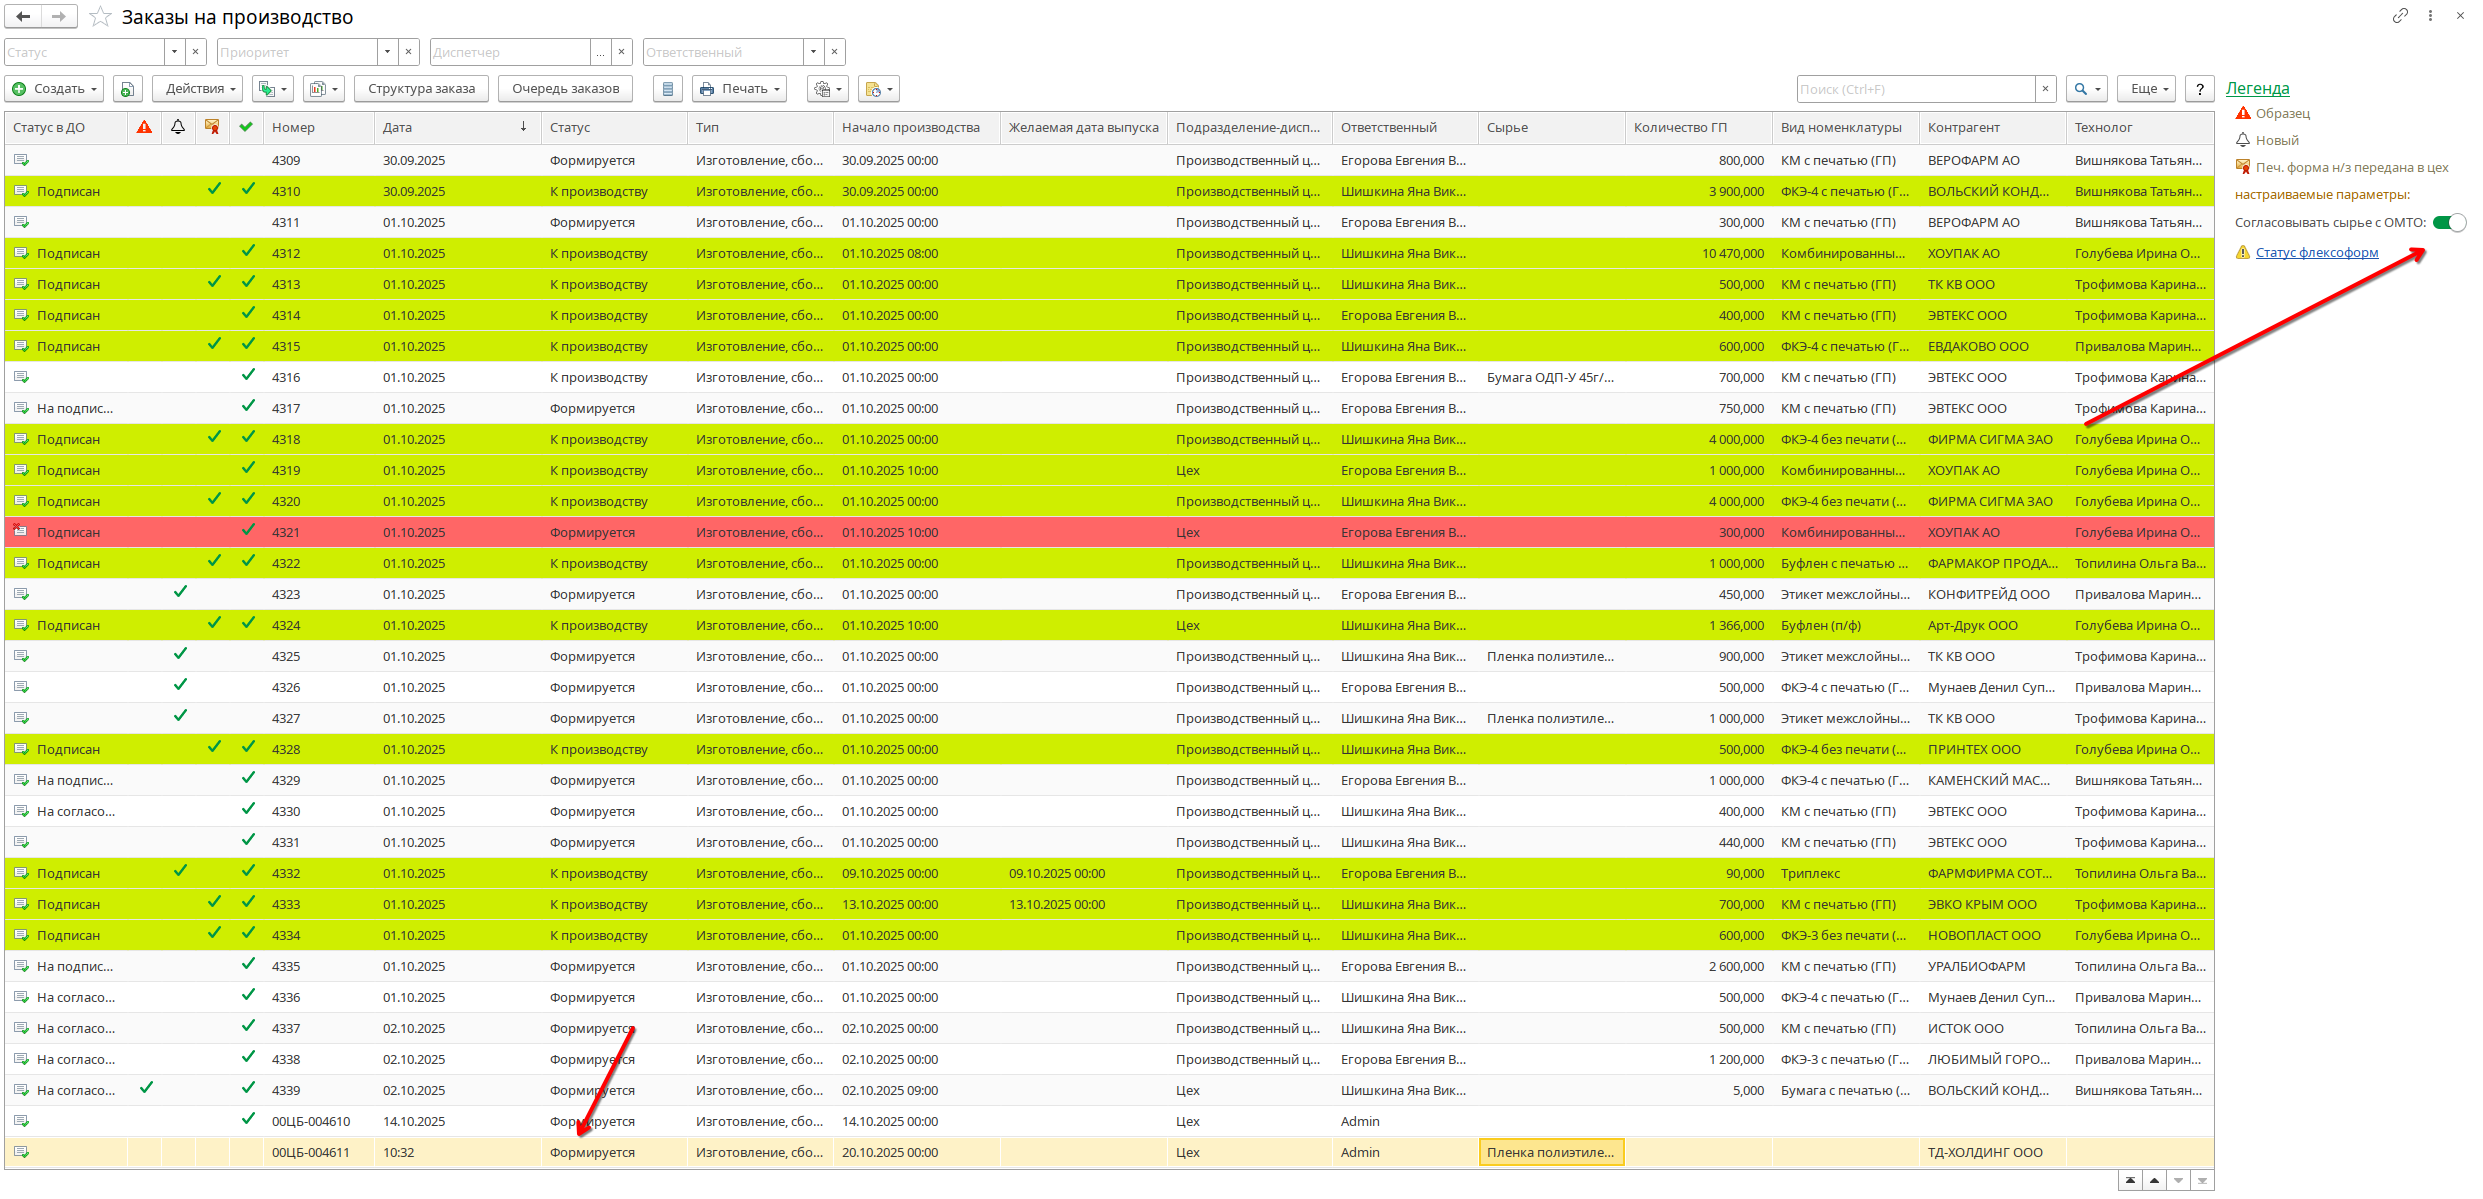The height and width of the screenshot is (1199, 2483).
Task: Toggle the Согласовывать сырье с ОМТО switch
Action: point(2449,222)
